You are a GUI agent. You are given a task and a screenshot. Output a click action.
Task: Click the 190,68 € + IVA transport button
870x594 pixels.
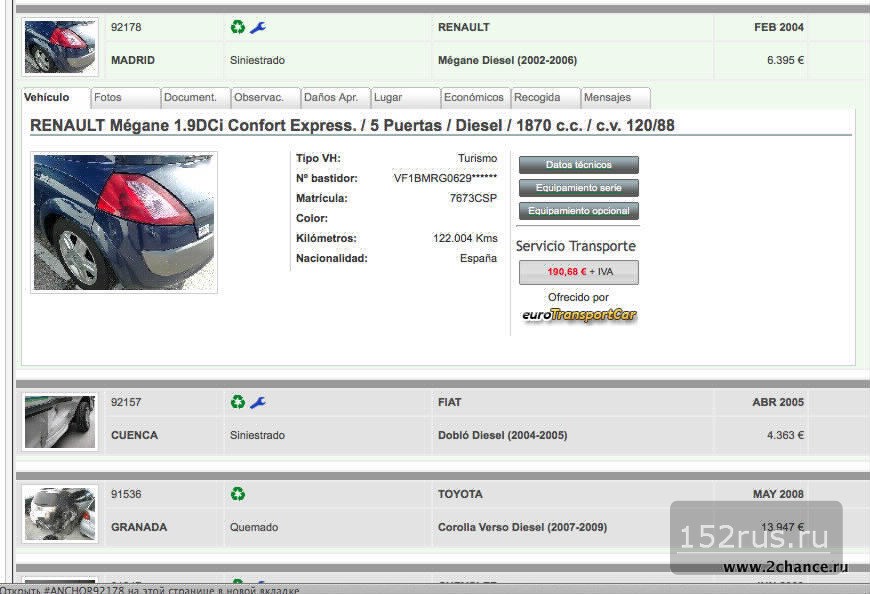[x=579, y=272]
